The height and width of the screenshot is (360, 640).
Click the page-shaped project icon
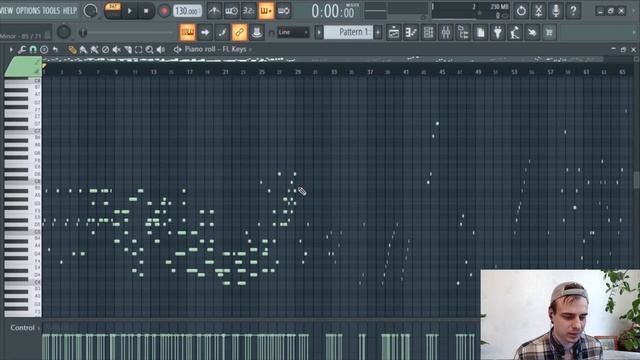(x=480, y=32)
